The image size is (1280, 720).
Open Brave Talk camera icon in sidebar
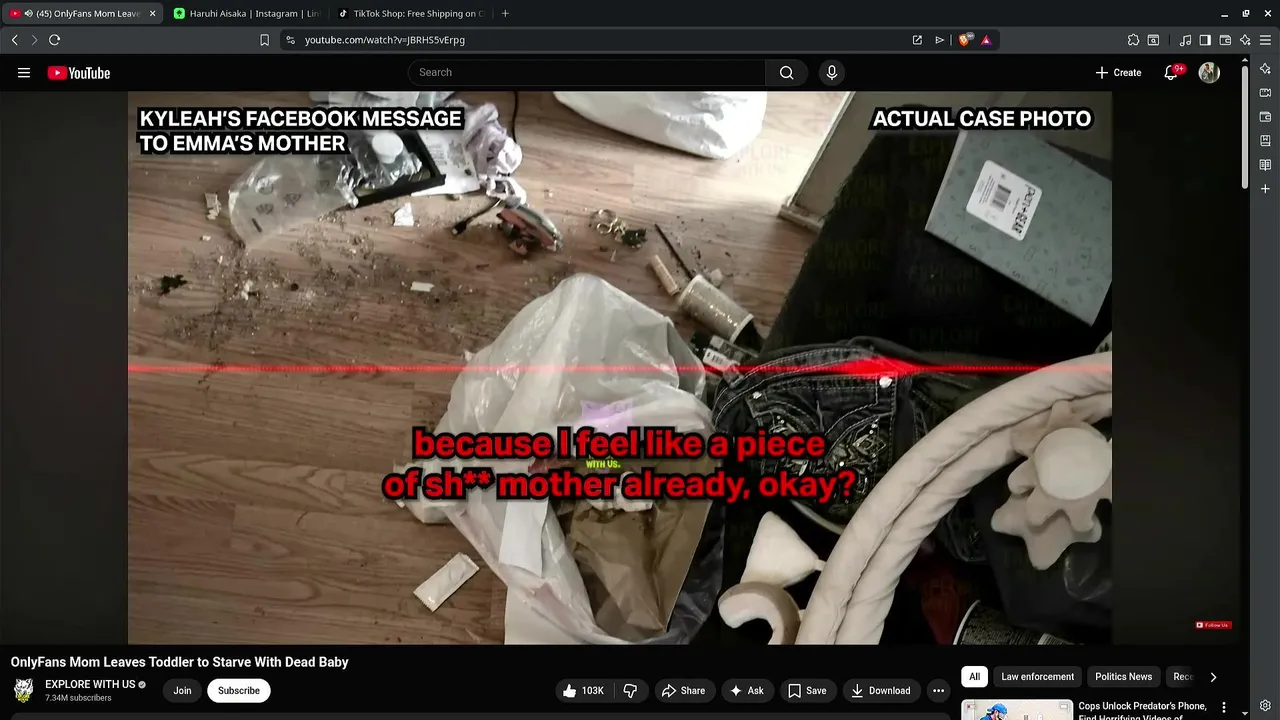click(x=1265, y=93)
